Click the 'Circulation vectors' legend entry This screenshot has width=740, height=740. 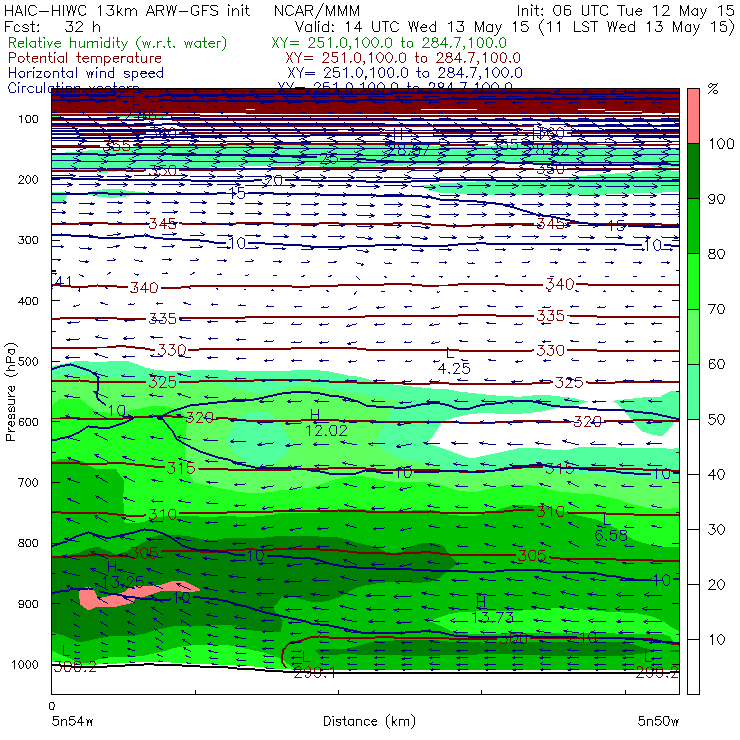pos(73,87)
